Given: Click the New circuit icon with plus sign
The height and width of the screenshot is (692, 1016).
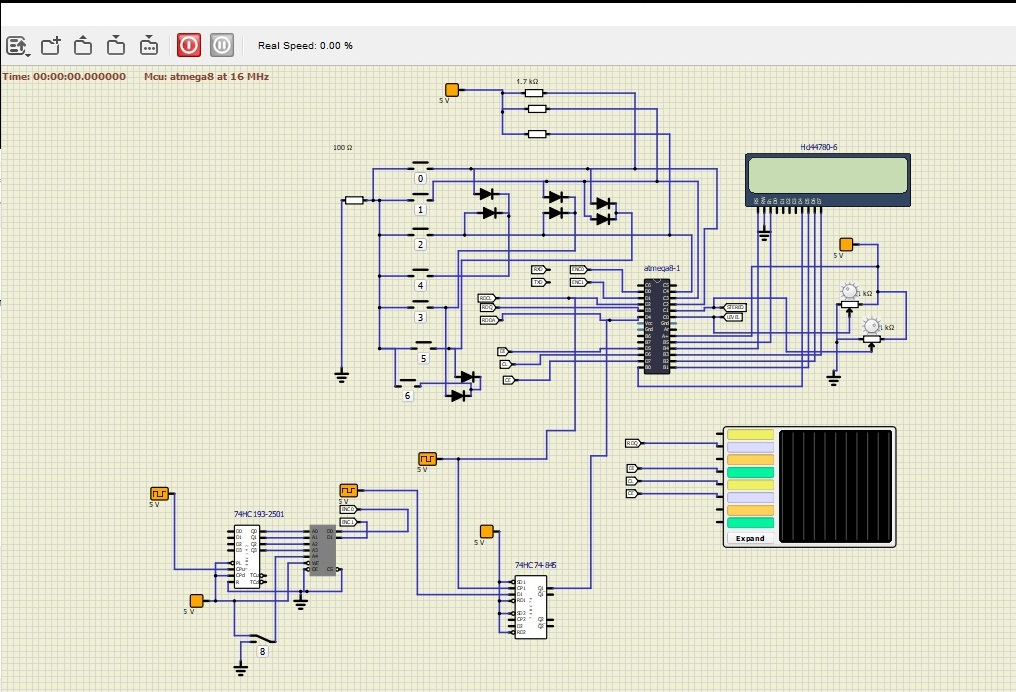Looking at the screenshot, I should (x=51, y=45).
